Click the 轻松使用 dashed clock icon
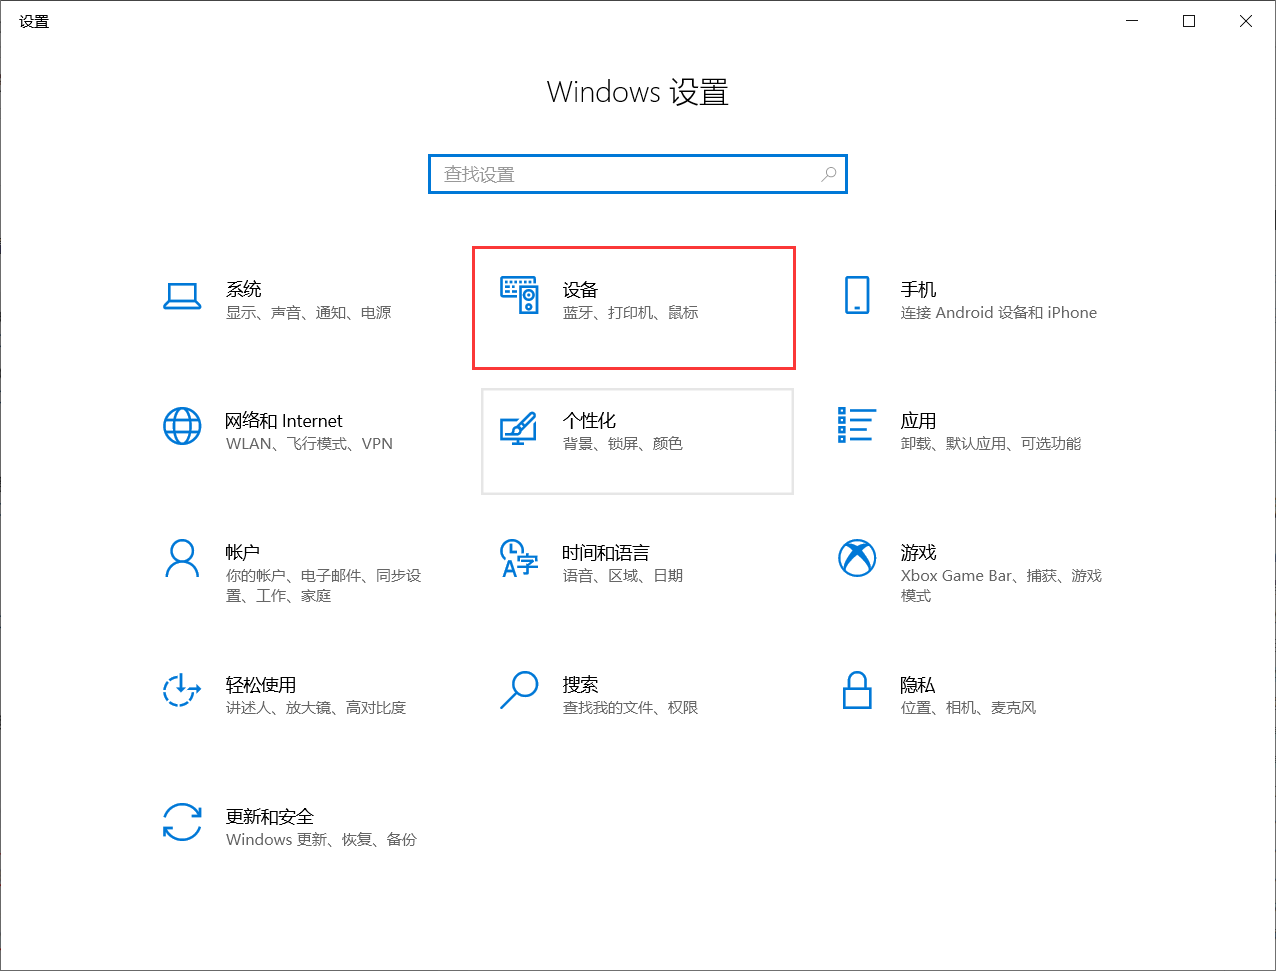 click(x=182, y=690)
